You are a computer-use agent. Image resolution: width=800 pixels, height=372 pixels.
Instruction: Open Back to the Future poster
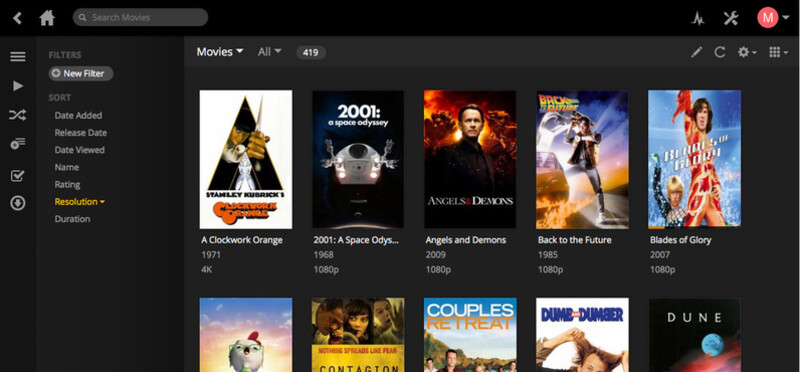pos(582,159)
